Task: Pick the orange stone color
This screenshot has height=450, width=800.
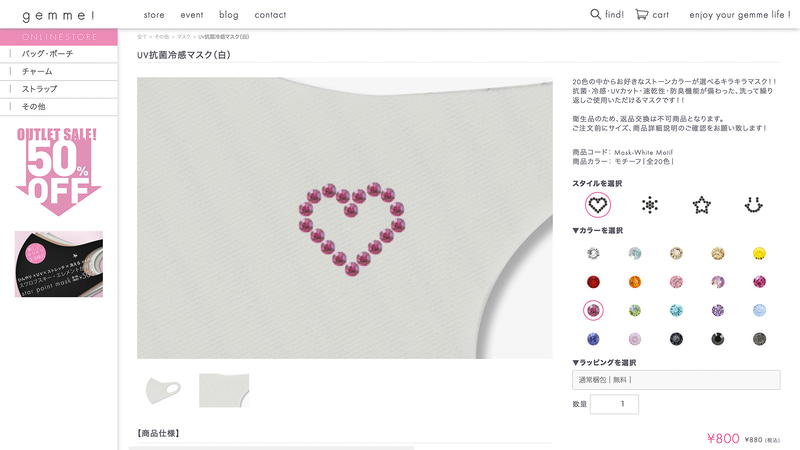Action: [634, 282]
